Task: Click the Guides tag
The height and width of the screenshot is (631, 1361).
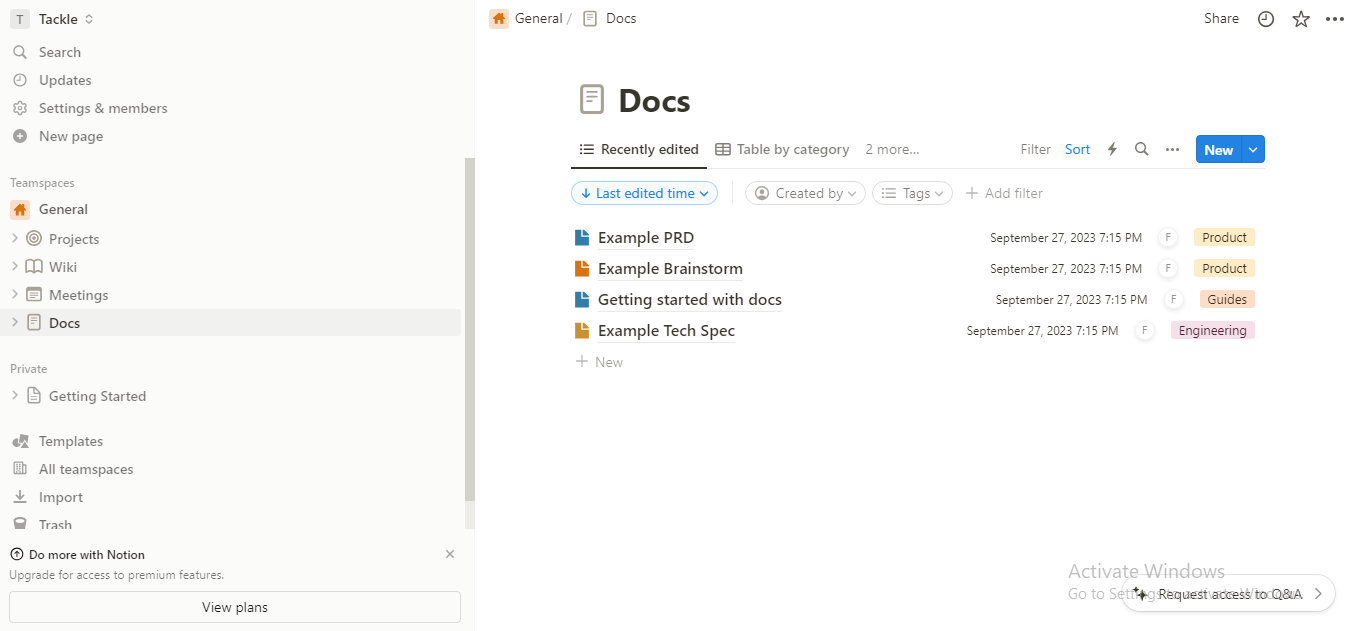Action: click(1227, 300)
